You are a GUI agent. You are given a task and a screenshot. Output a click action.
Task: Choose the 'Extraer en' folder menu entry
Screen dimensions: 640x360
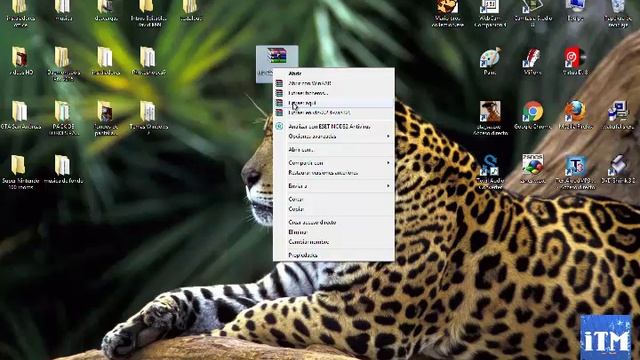coord(333,112)
